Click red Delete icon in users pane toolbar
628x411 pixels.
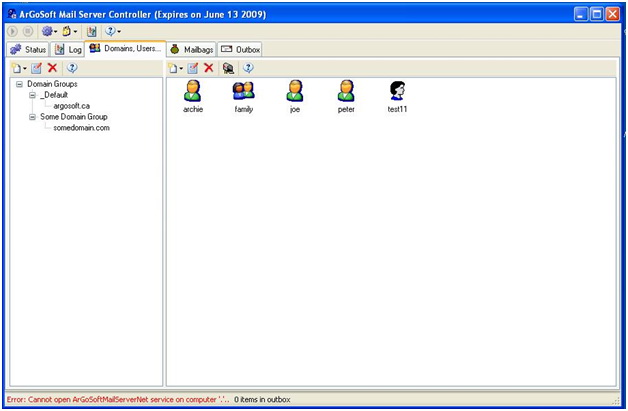tap(209, 68)
